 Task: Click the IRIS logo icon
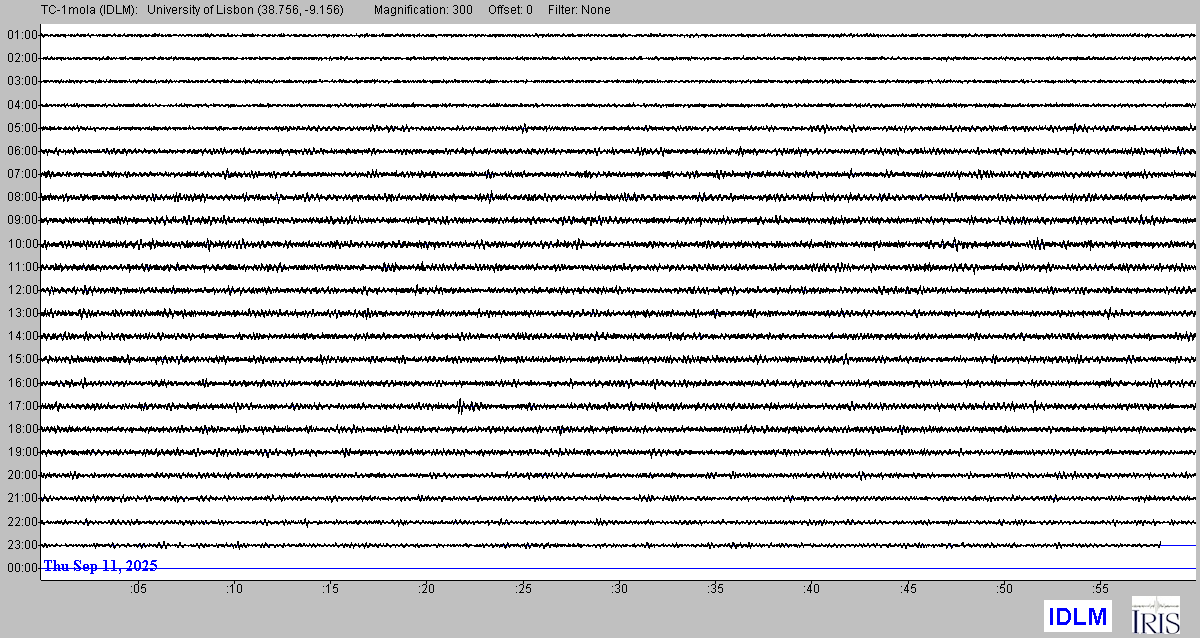(1155, 614)
